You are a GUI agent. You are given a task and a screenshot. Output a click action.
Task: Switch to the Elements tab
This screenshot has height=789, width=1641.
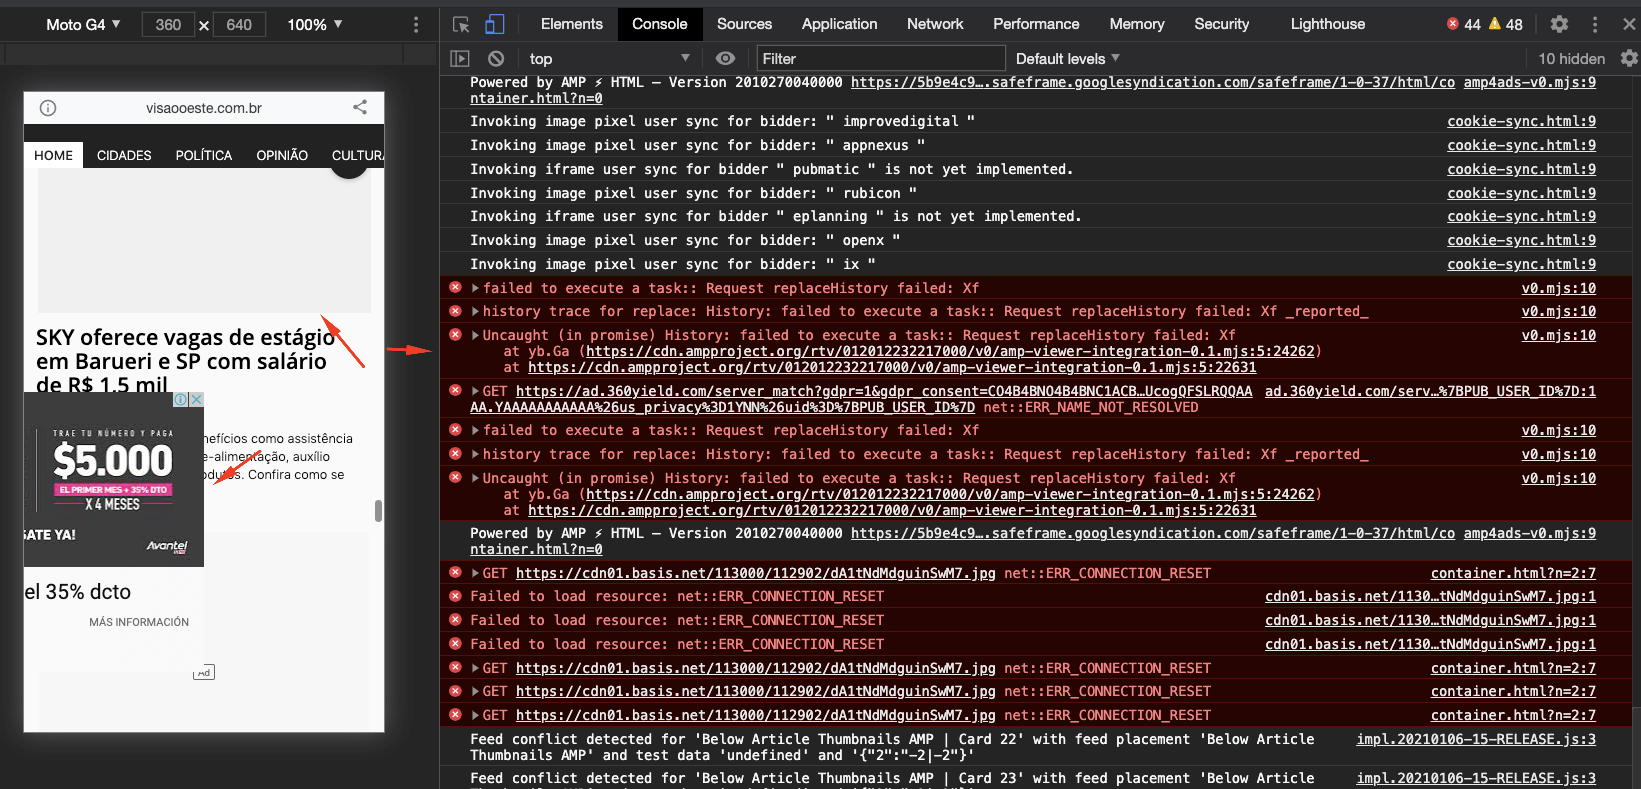click(572, 24)
